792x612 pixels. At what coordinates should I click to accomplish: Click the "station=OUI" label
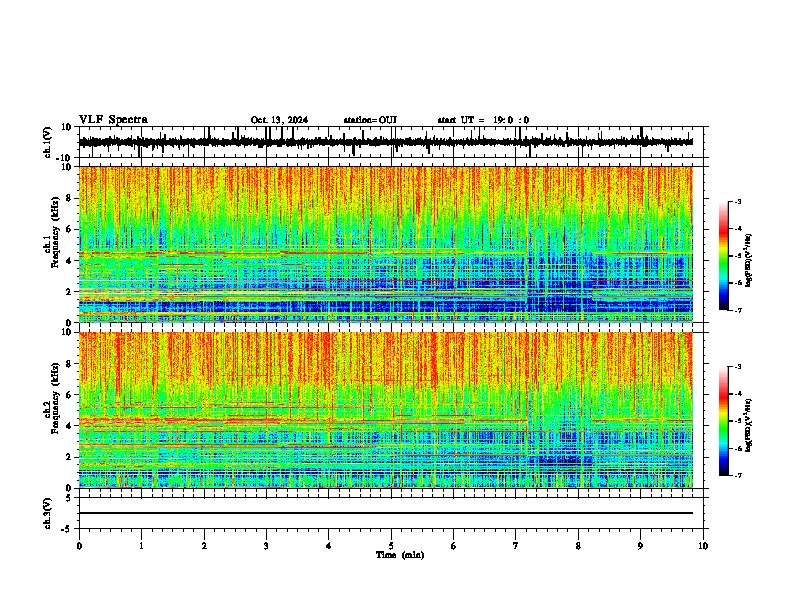(370, 120)
